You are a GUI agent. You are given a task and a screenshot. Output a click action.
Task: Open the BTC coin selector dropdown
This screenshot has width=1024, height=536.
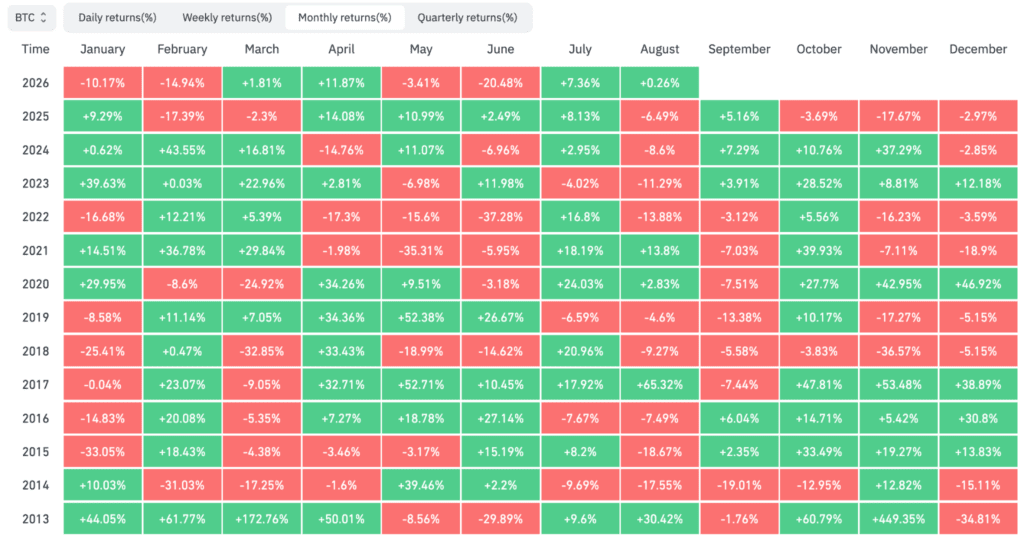pos(31,18)
